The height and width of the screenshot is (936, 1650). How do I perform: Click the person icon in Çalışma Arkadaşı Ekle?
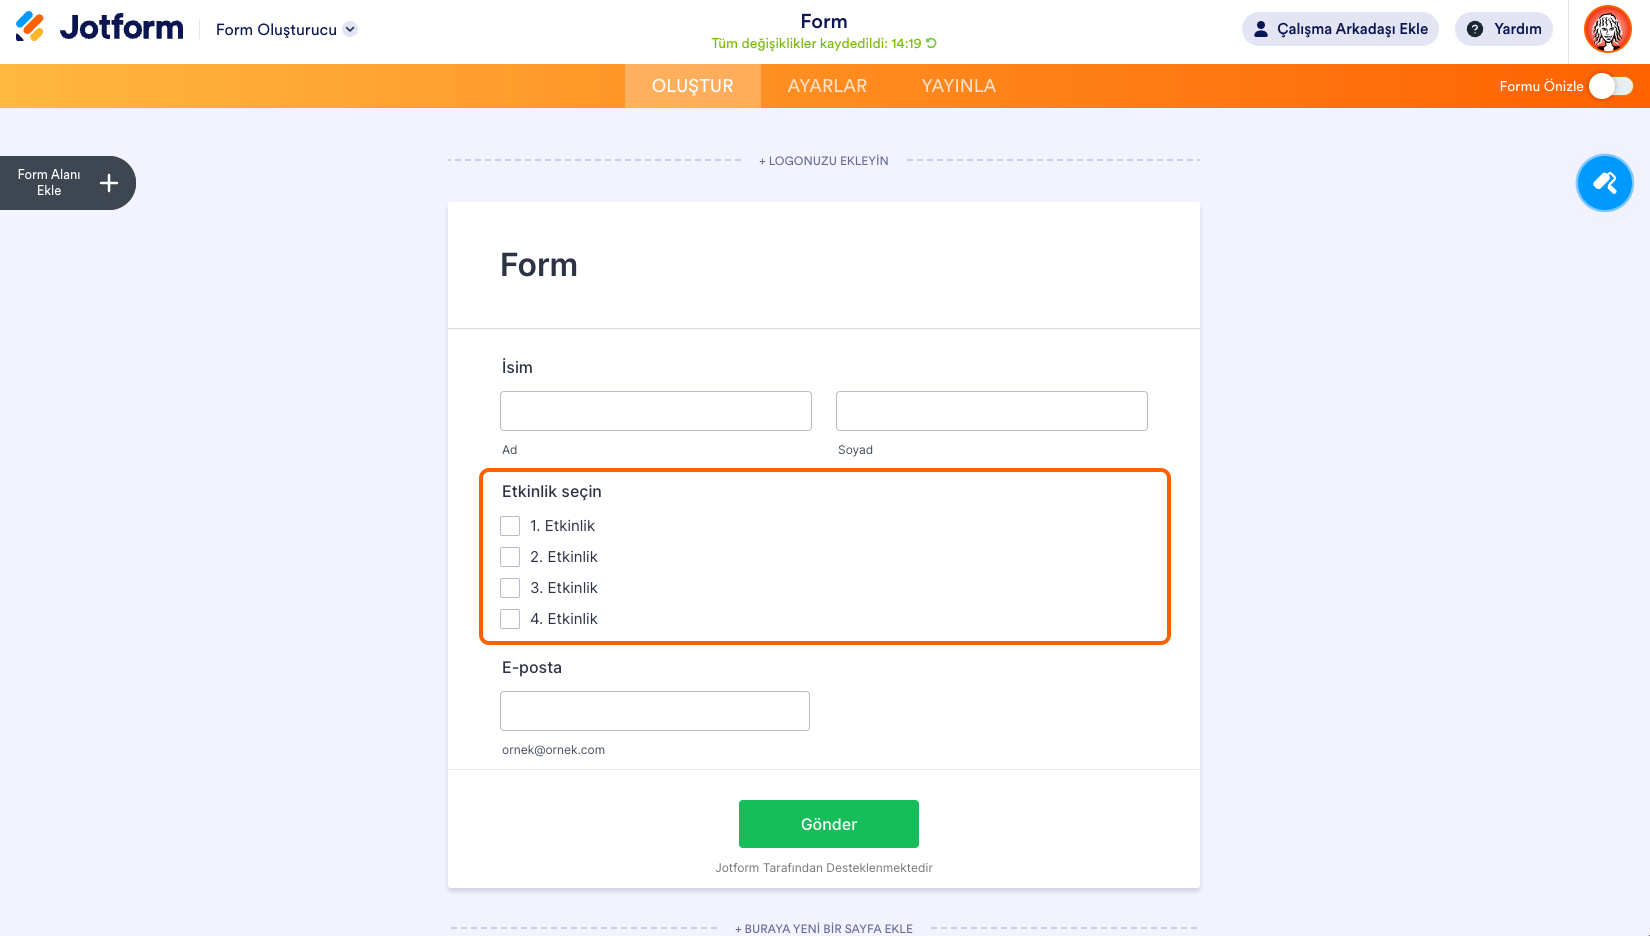(1261, 29)
